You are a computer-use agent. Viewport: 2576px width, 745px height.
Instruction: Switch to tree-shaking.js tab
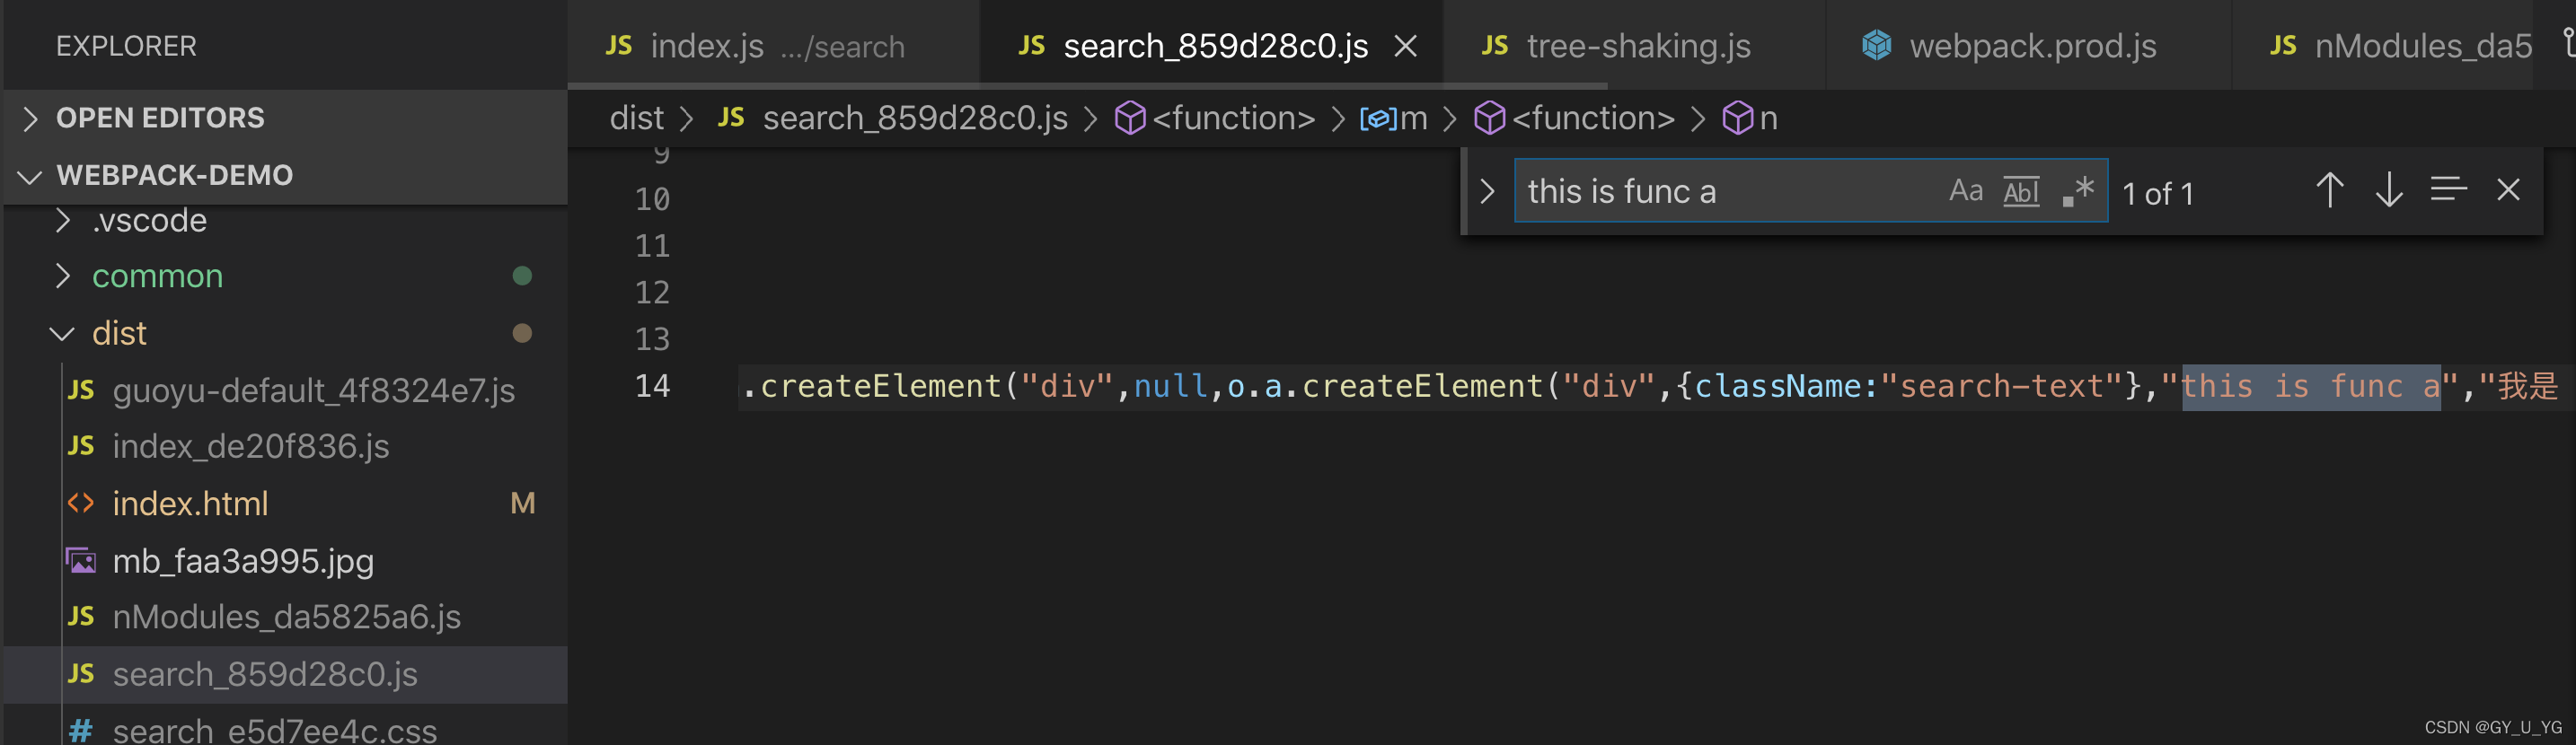(x=1634, y=45)
